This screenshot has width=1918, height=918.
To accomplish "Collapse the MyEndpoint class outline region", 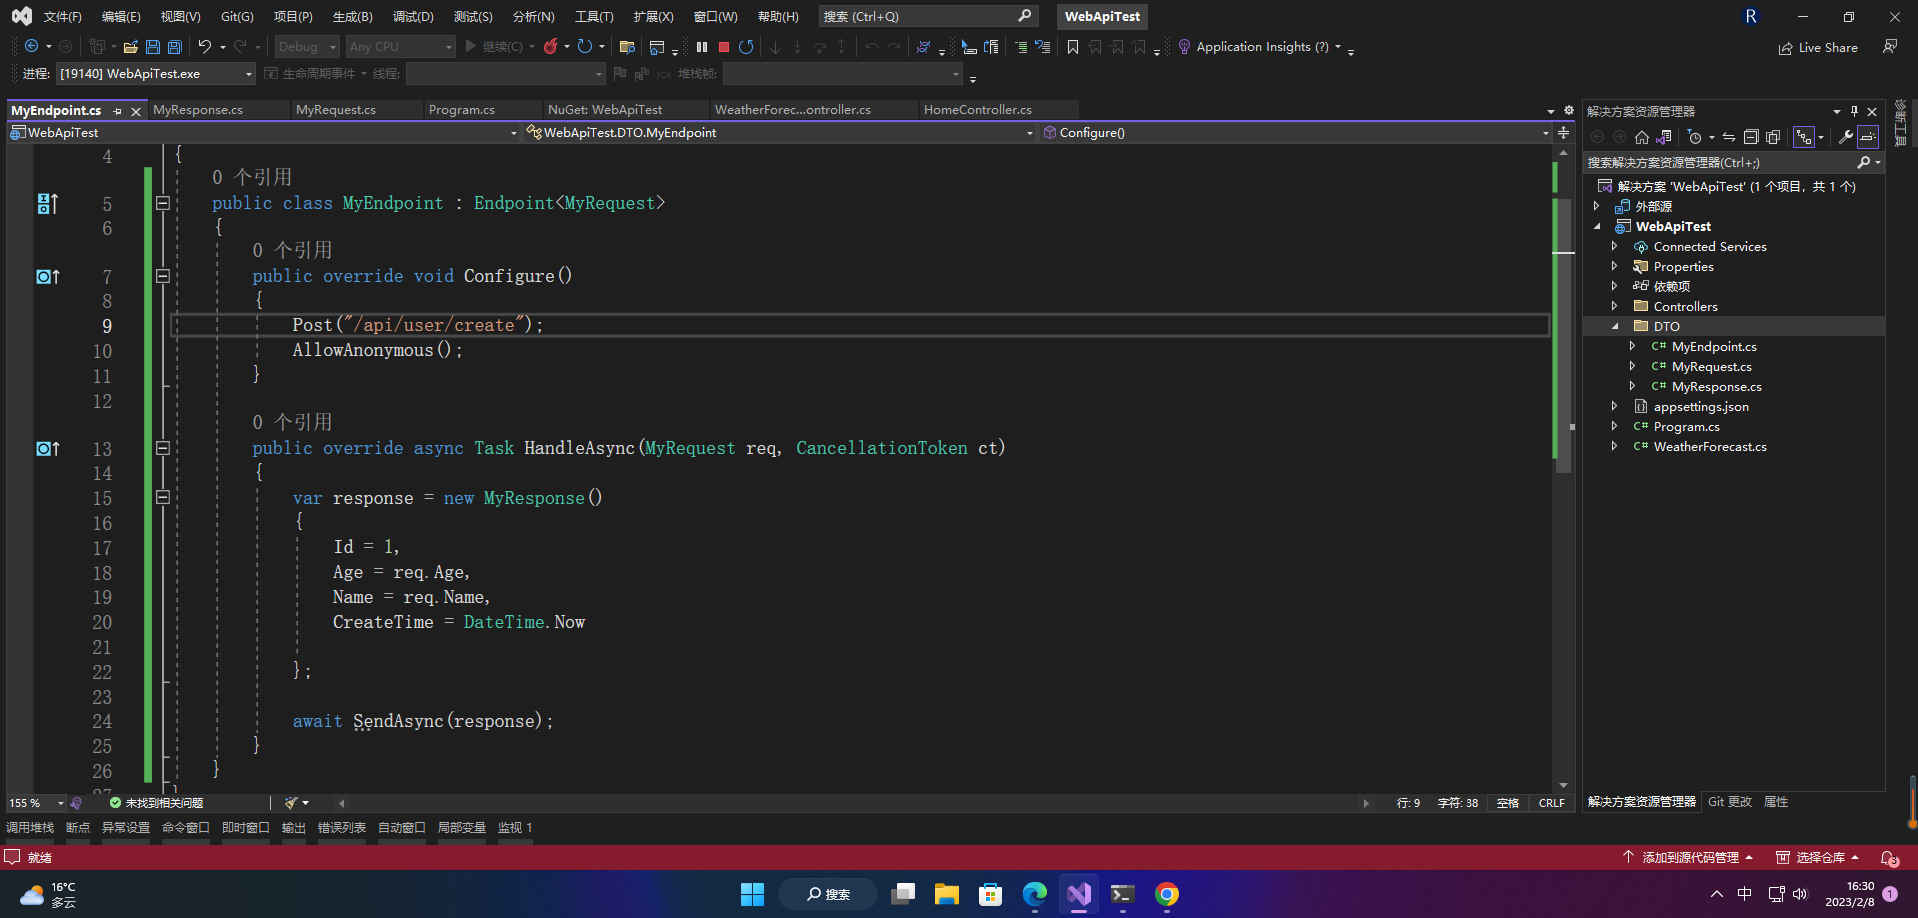I will tap(163, 203).
